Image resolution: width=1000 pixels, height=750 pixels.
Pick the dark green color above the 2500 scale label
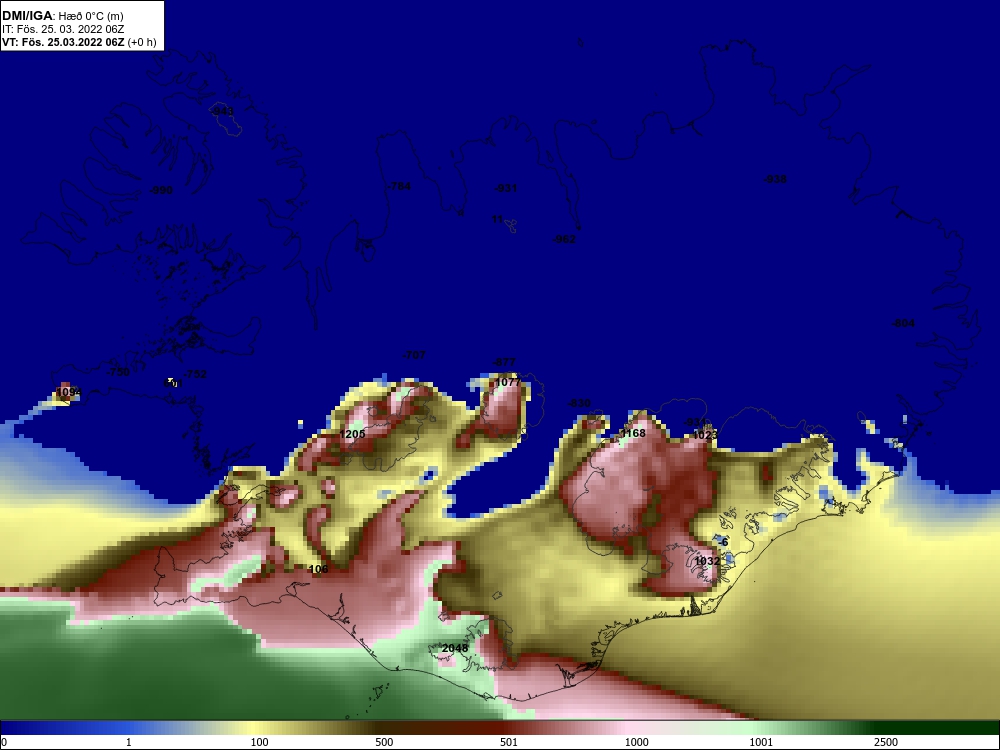point(886,728)
